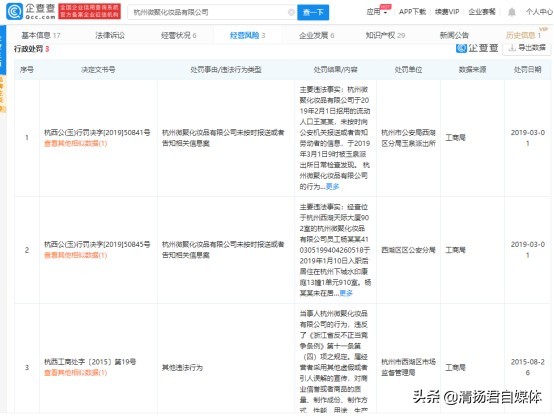Open the APP下载 link

point(412,12)
